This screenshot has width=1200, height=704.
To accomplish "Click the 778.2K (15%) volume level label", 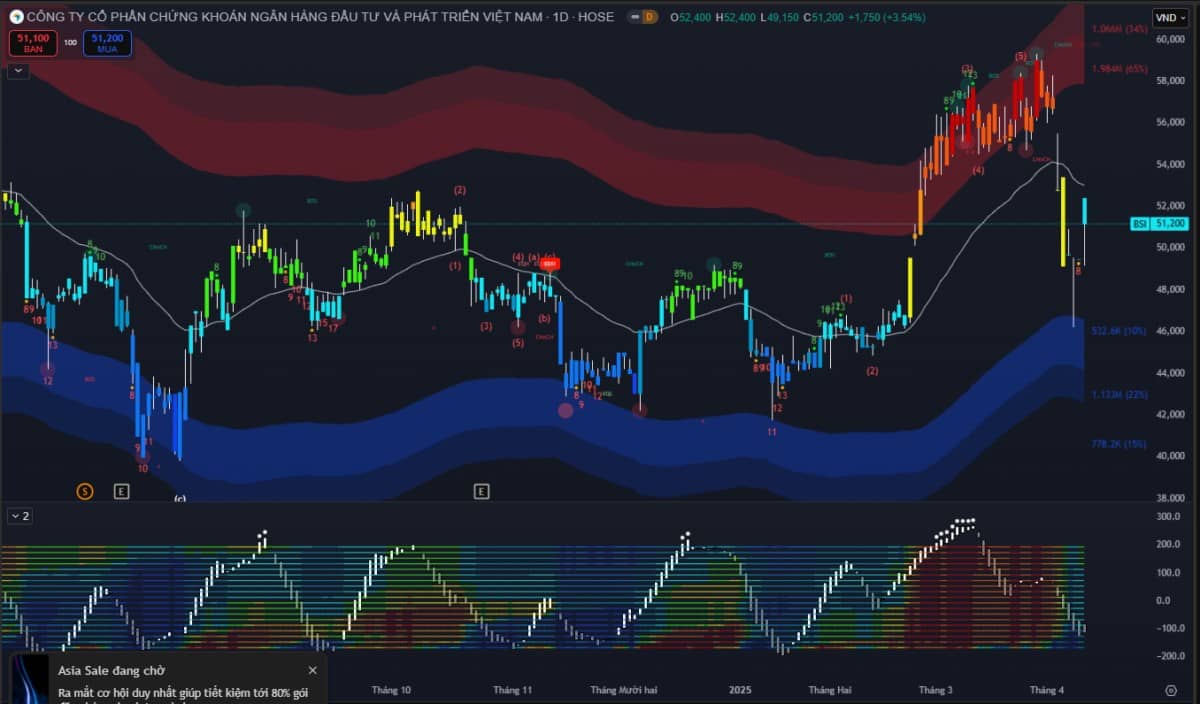I will 1119,443.
